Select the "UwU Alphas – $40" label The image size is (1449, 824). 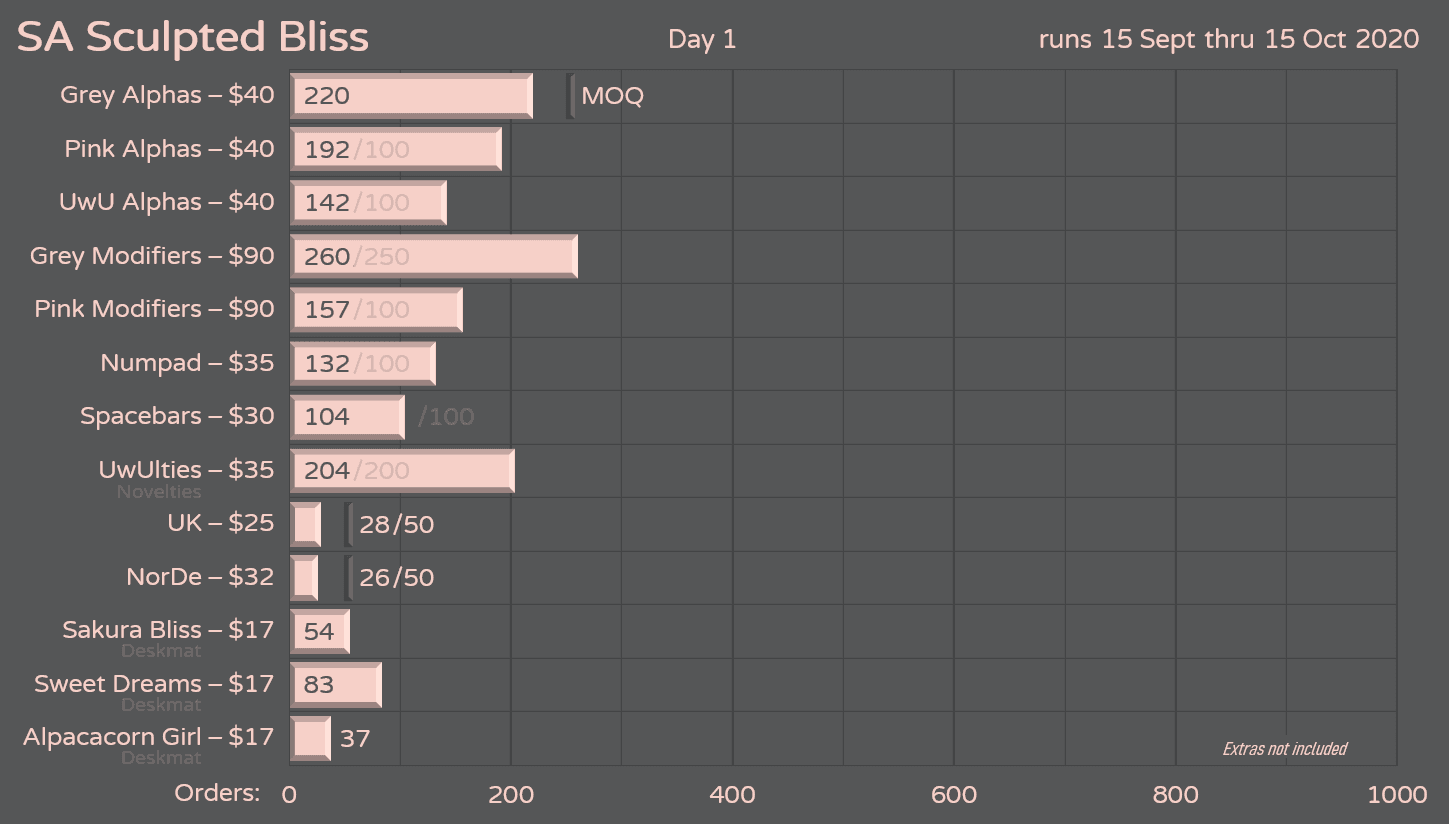pyautogui.click(x=166, y=202)
